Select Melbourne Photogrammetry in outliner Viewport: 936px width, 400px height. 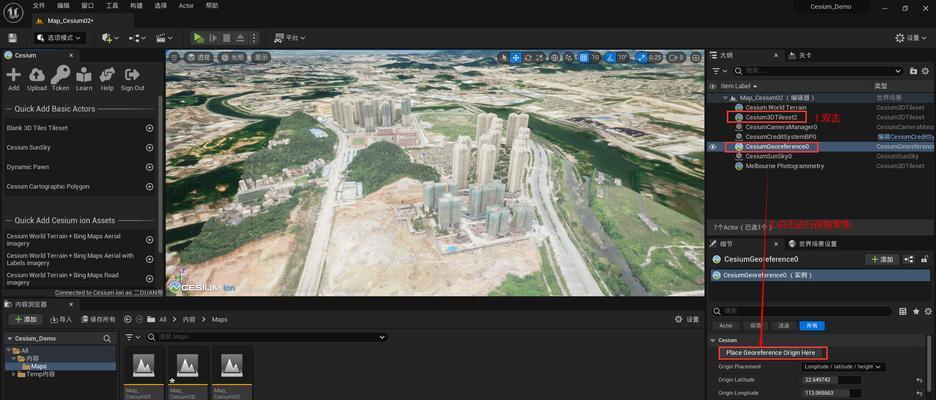point(784,166)
